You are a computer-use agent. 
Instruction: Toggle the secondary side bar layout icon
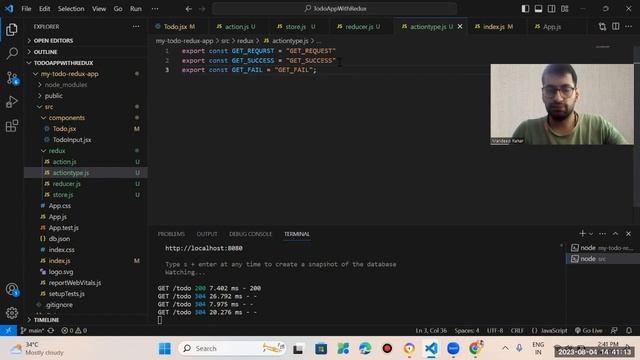[x=551, y=9]
